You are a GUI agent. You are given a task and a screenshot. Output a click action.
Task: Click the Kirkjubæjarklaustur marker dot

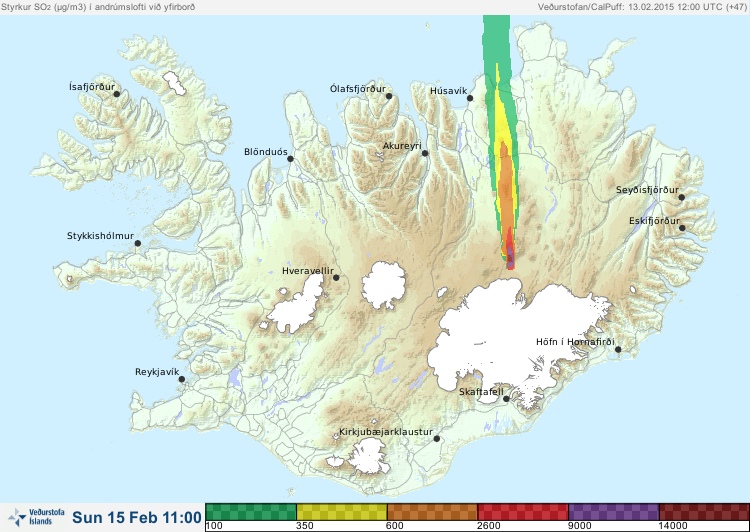pyautogui.click(x=436, y=438)
